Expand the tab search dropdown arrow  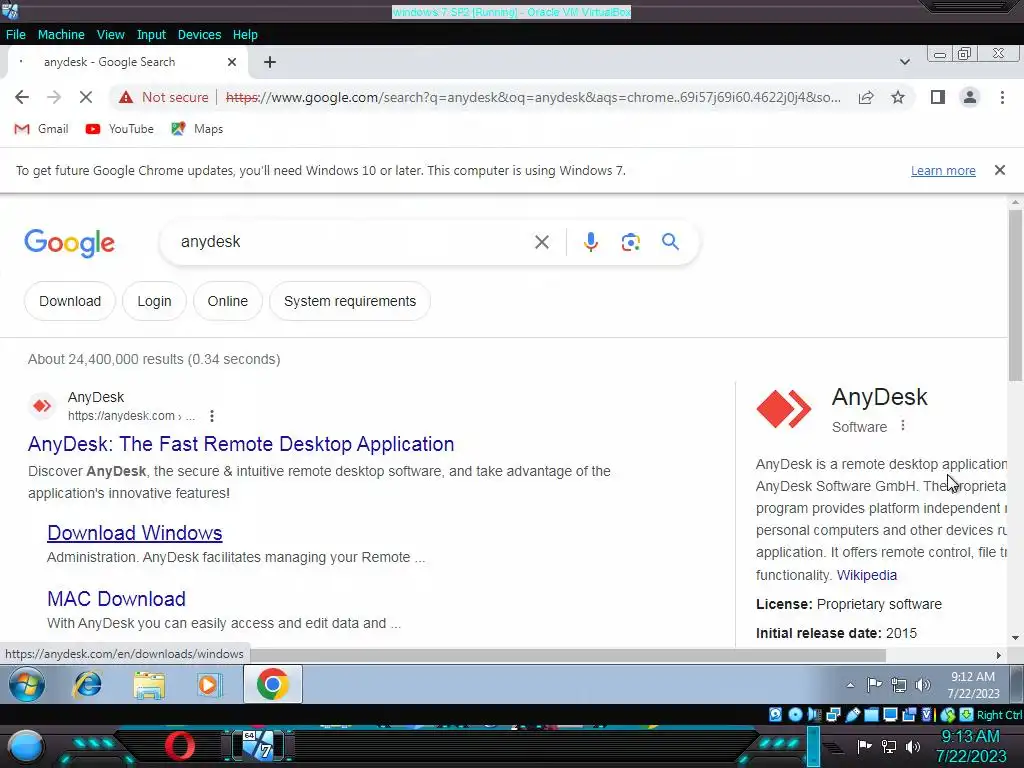pyautogui.click(x=904, y=62)
